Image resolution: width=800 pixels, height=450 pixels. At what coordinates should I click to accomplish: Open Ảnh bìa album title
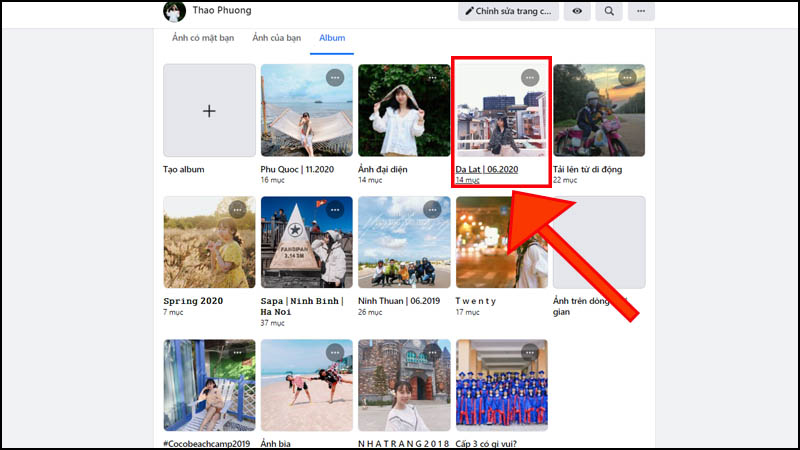pos(276,443)
